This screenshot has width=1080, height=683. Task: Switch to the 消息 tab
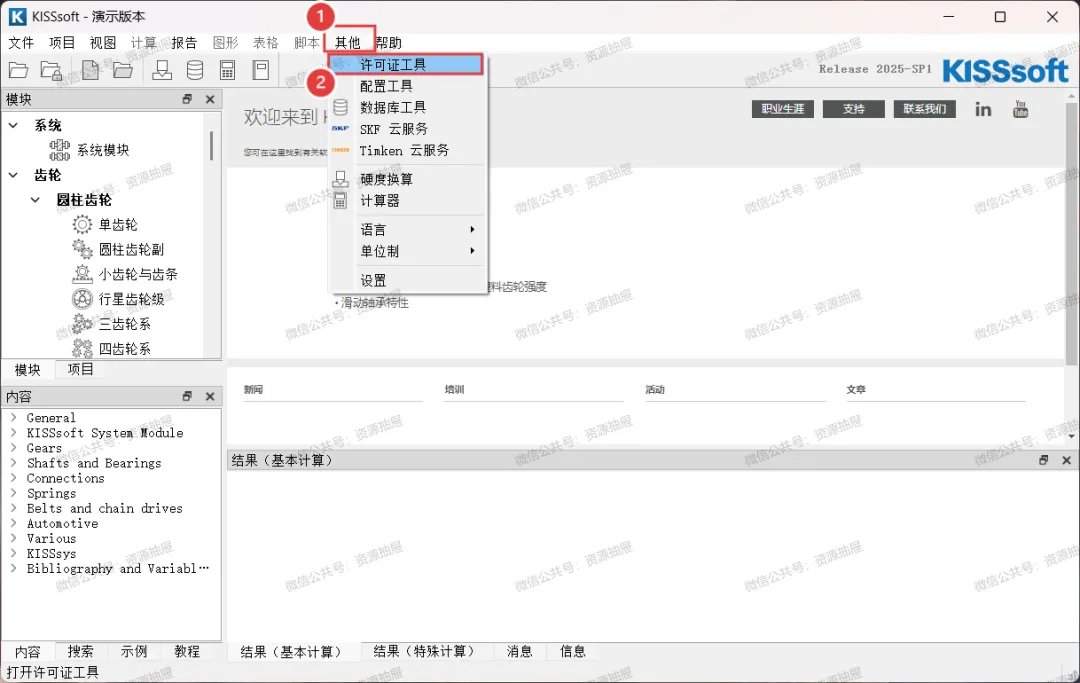519,651
